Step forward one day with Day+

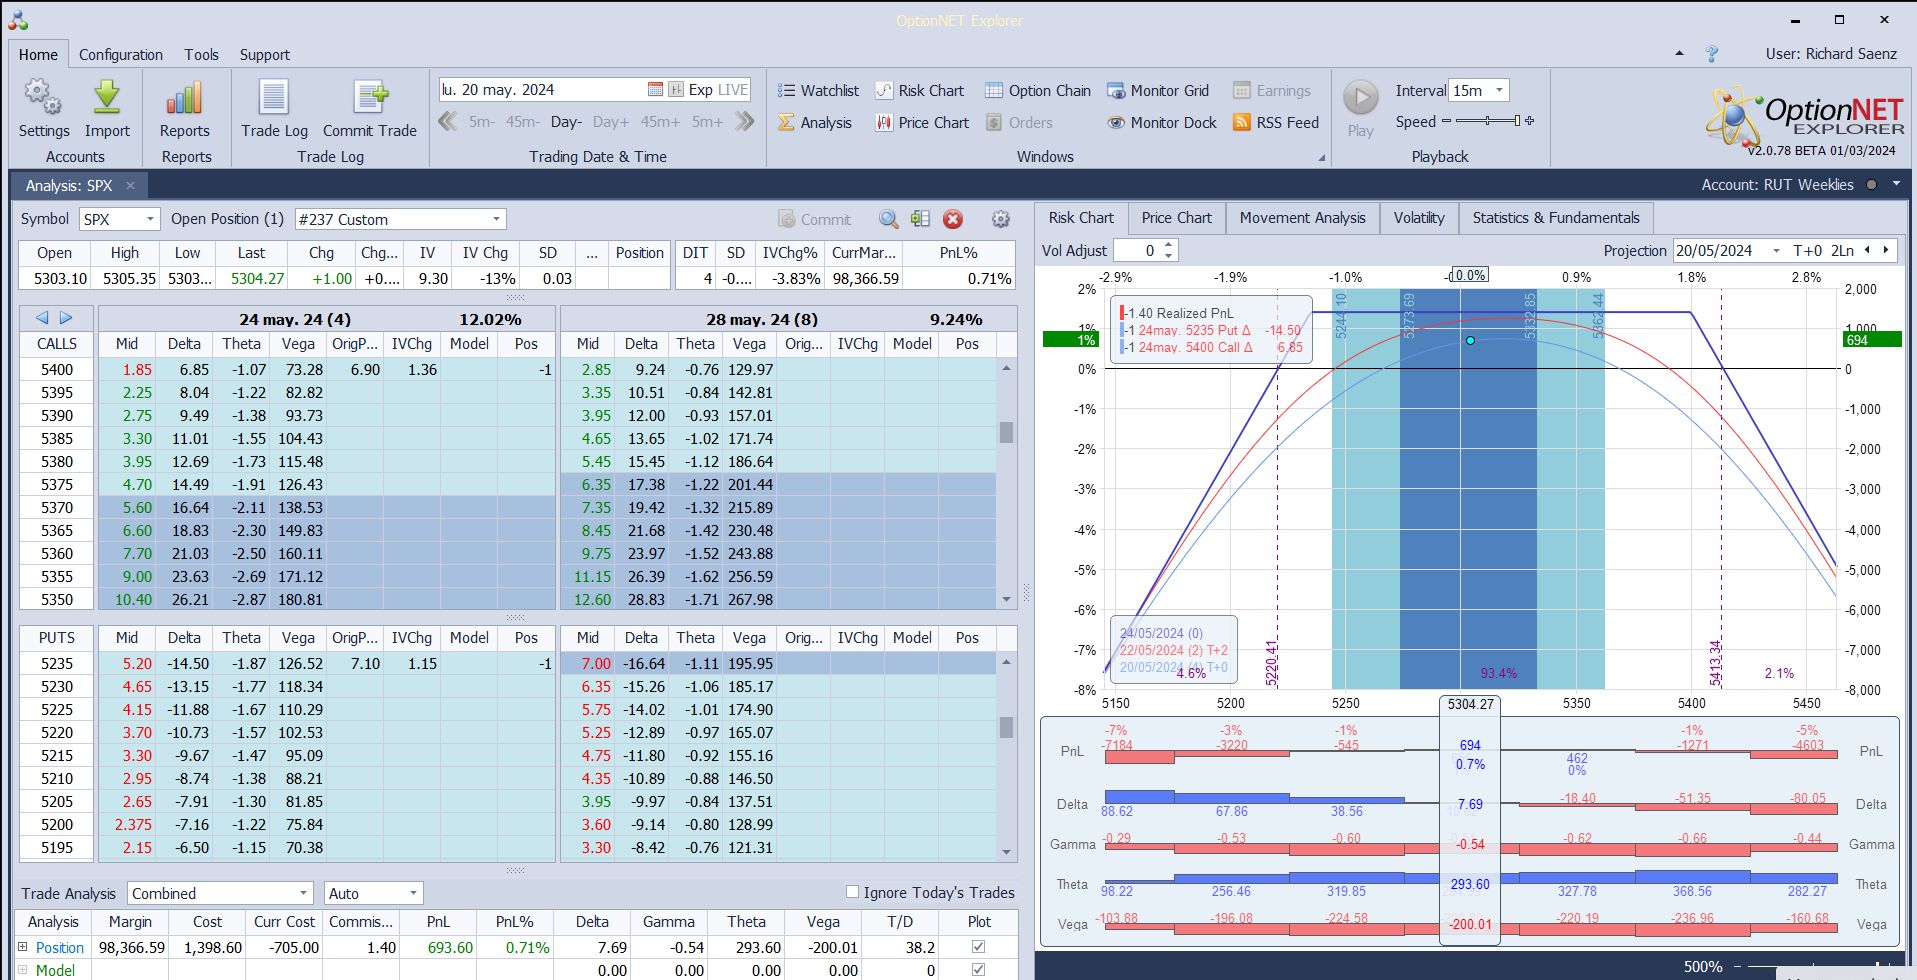tap(610, 122)
